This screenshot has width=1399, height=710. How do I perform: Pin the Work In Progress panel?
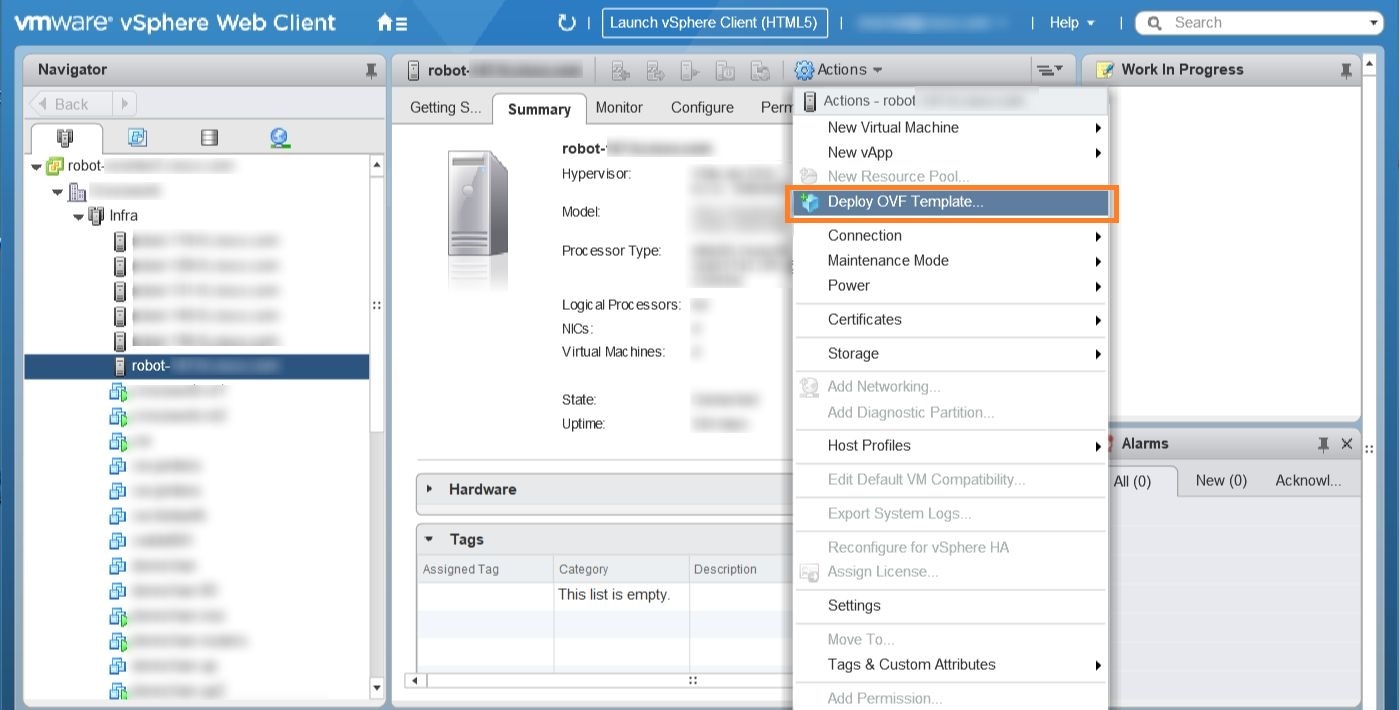[1346, 70]
